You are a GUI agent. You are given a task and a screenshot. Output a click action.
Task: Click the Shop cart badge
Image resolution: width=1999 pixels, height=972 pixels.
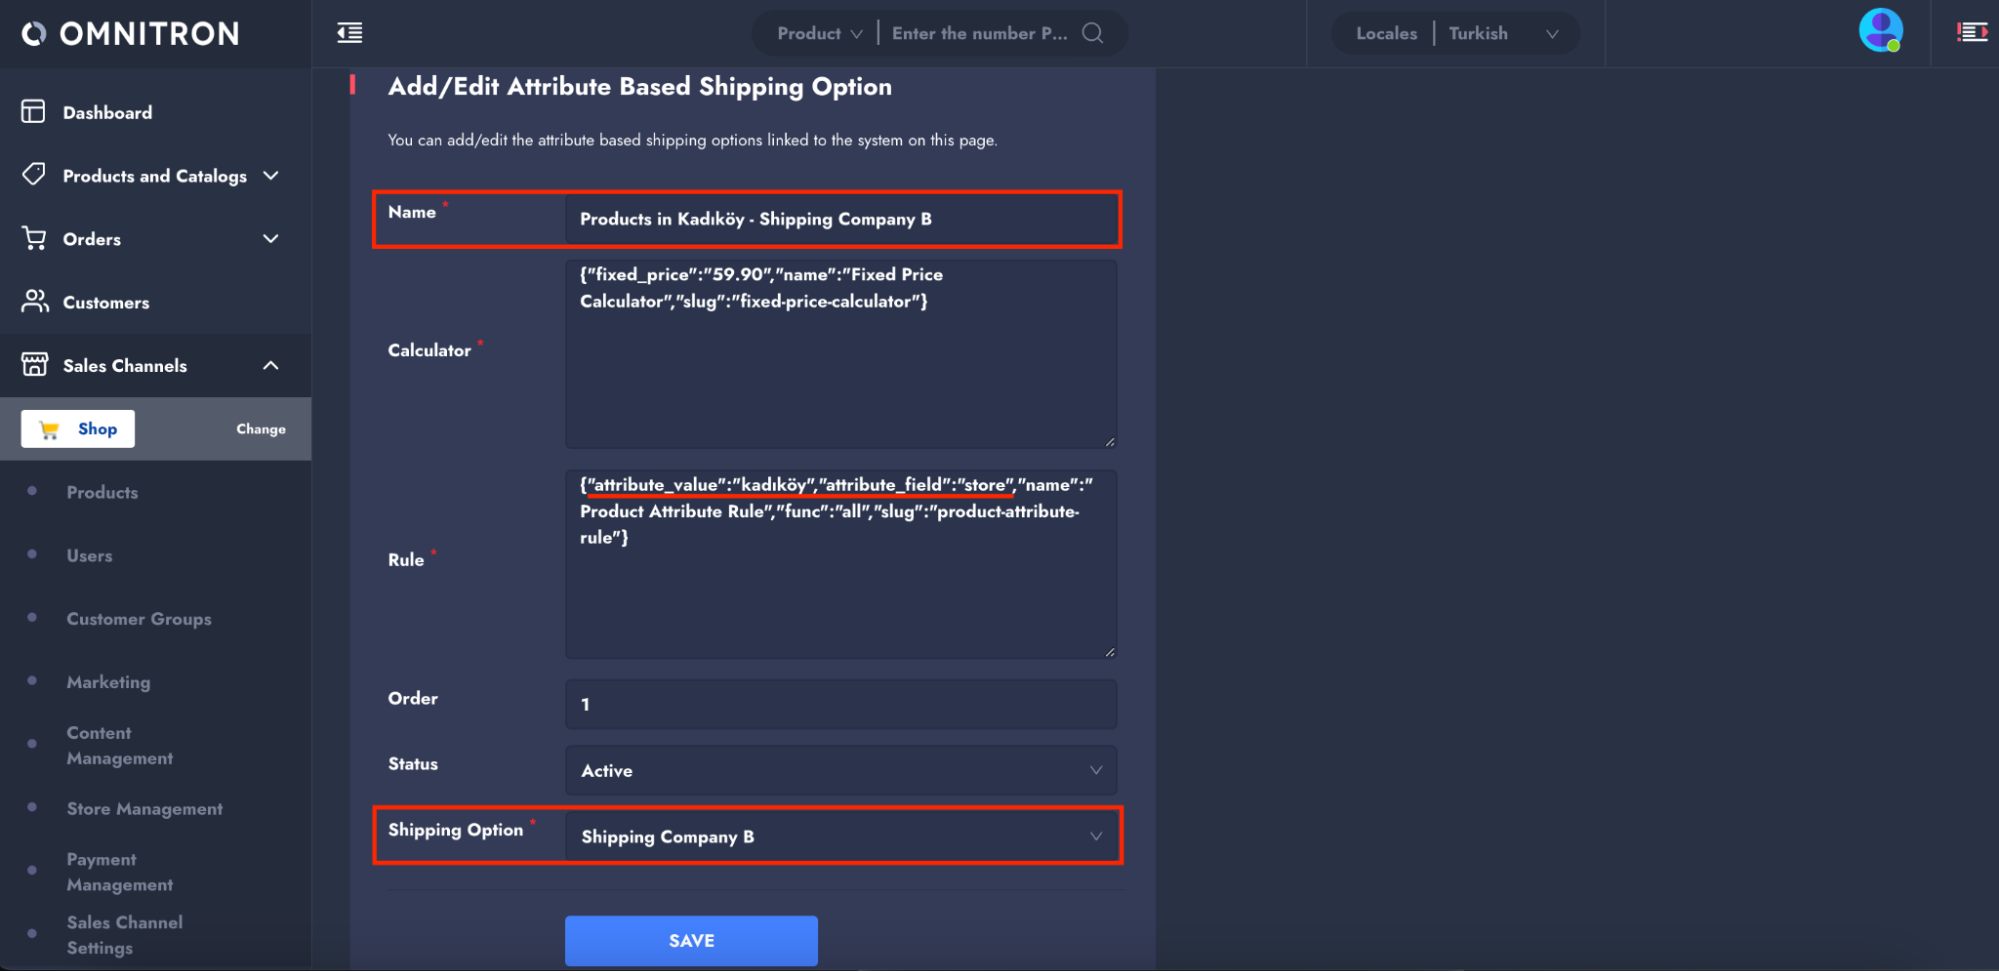coord(78,429)
